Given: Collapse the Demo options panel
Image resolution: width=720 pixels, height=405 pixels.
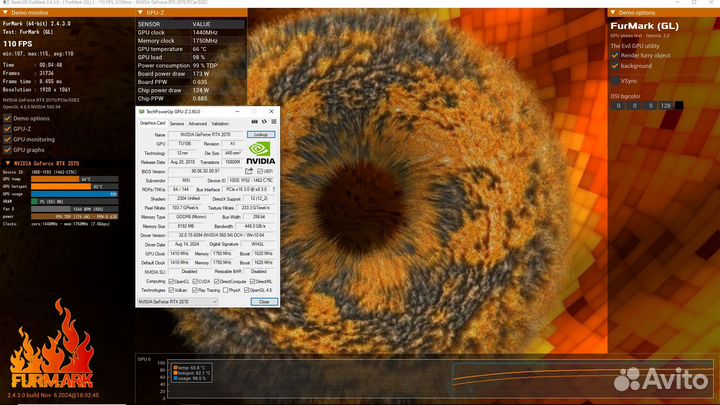Looking at the screenshot, I should [x=613, y=12].
